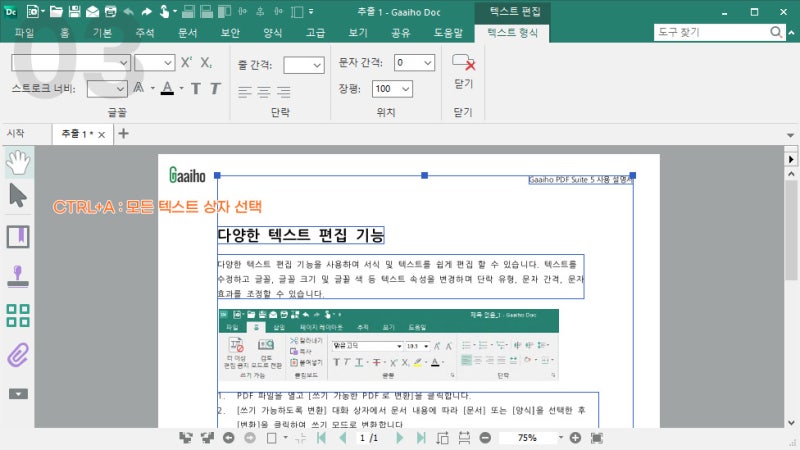
Task: Go to the next page
Action: [x=399, y=438]
